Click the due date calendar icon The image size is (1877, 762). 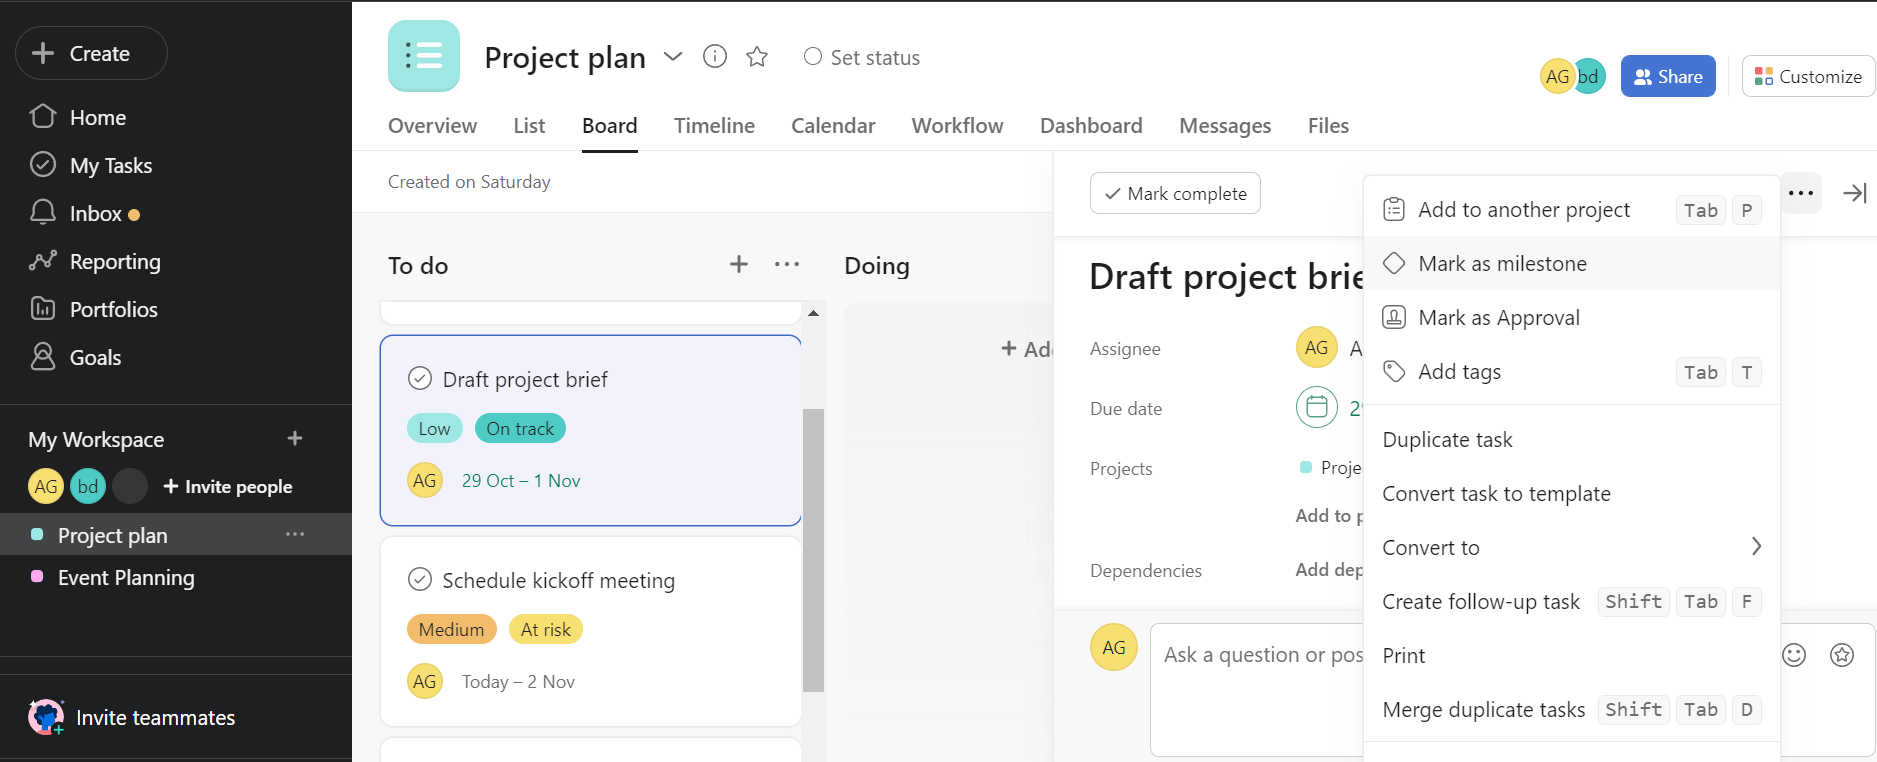tap(1316, 407)
